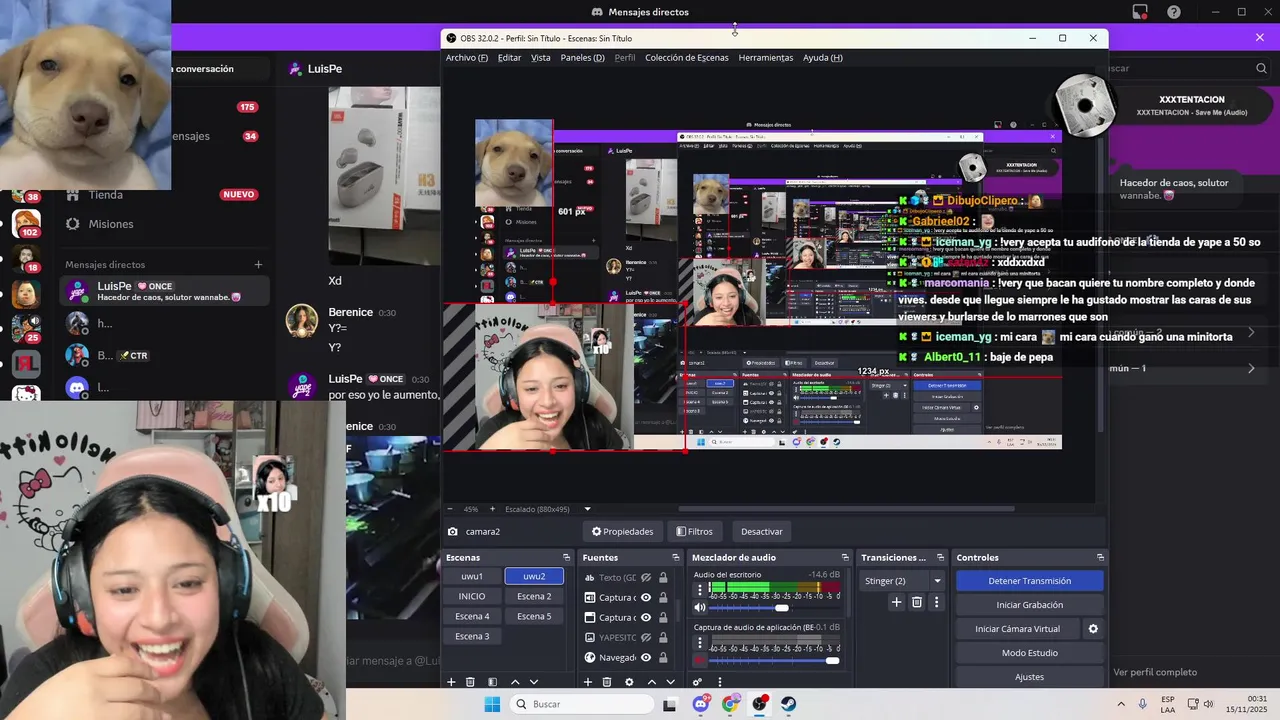Open OBS Ayuda menu

point(823,58)
